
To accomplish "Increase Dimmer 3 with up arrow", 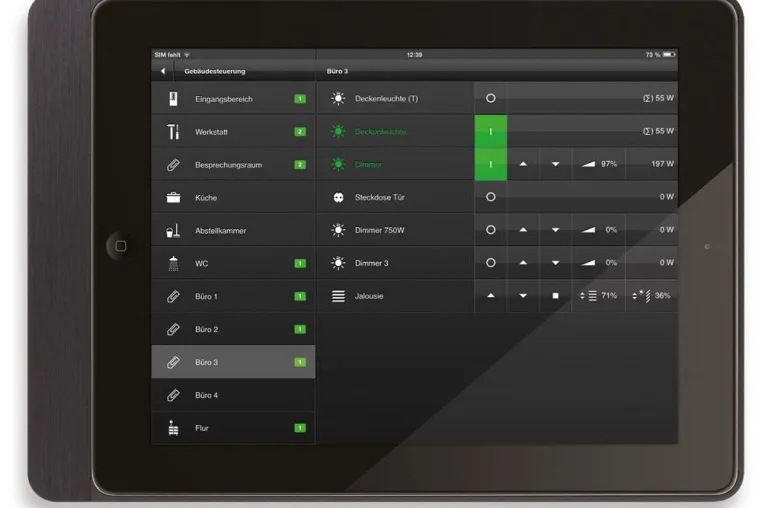I will [x=523, y=263].
